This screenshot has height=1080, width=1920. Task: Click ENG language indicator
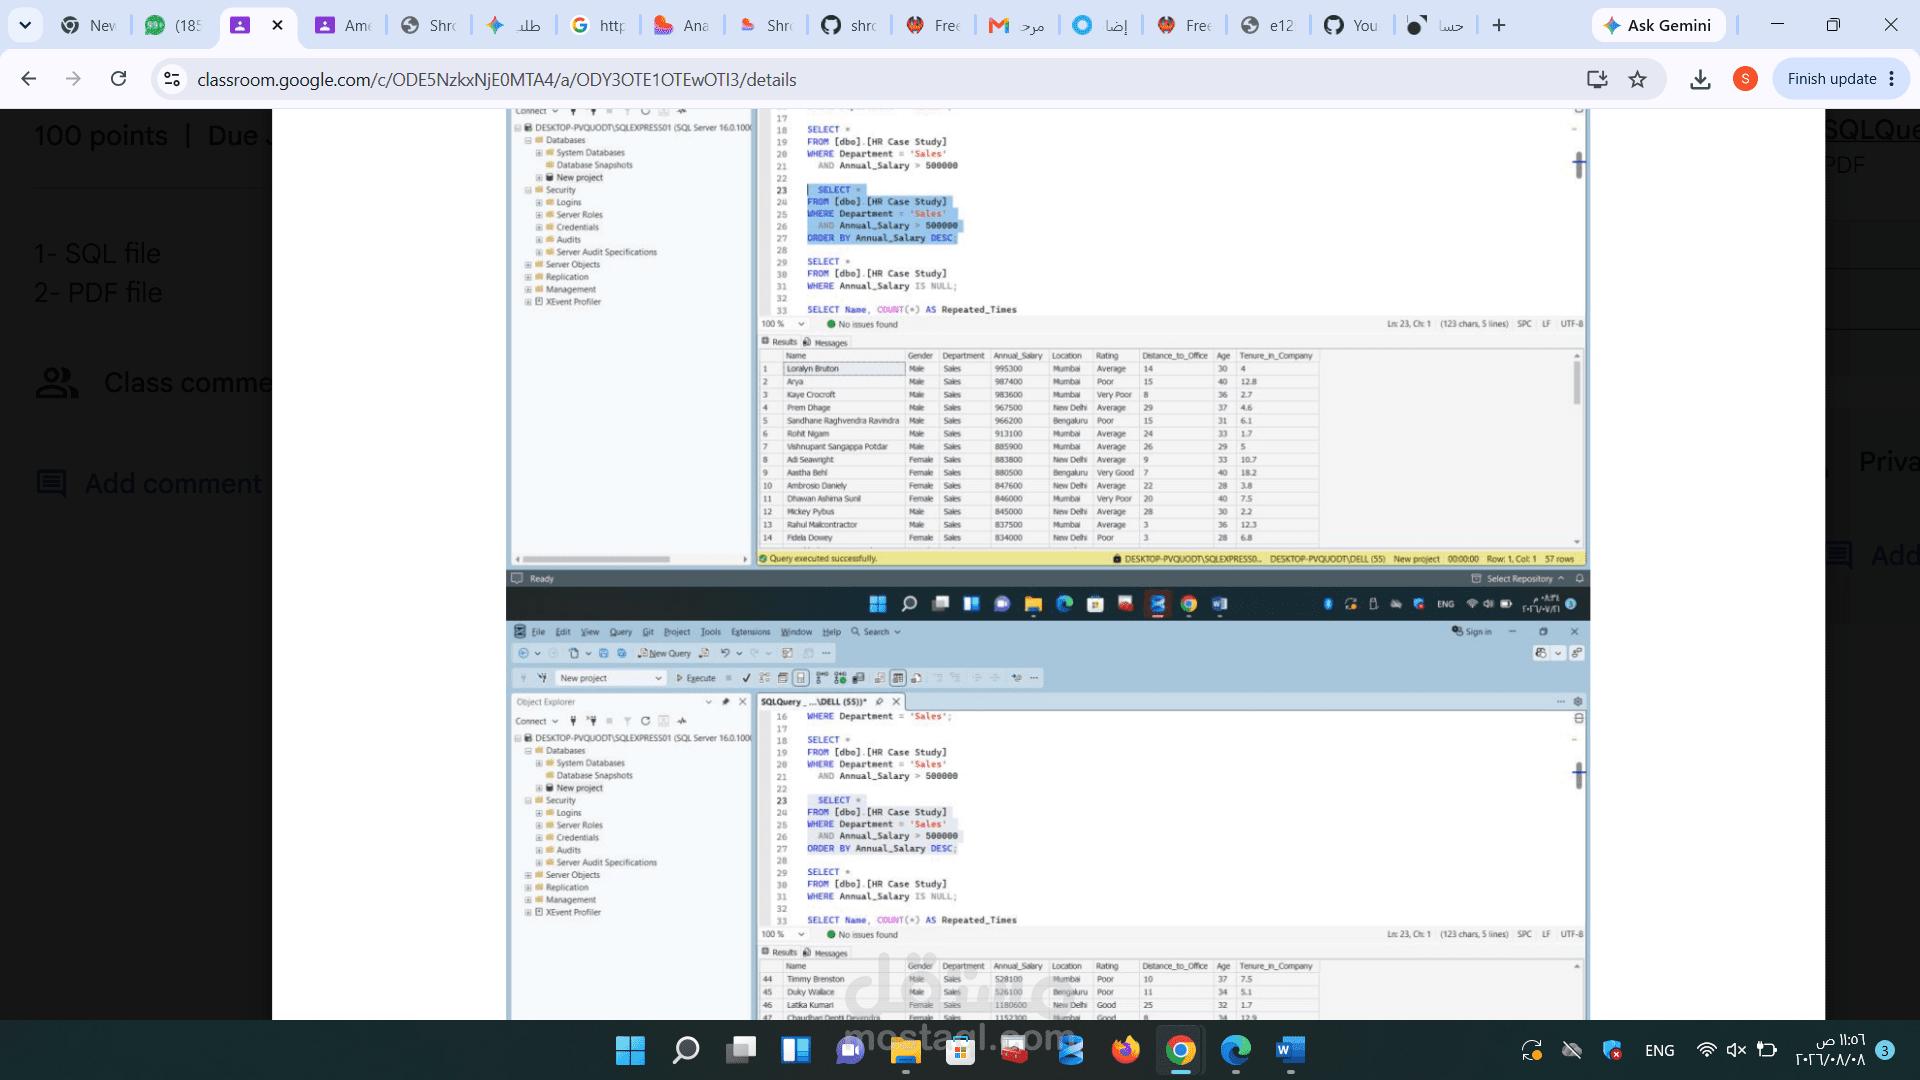click(x=1659, y=1050)
